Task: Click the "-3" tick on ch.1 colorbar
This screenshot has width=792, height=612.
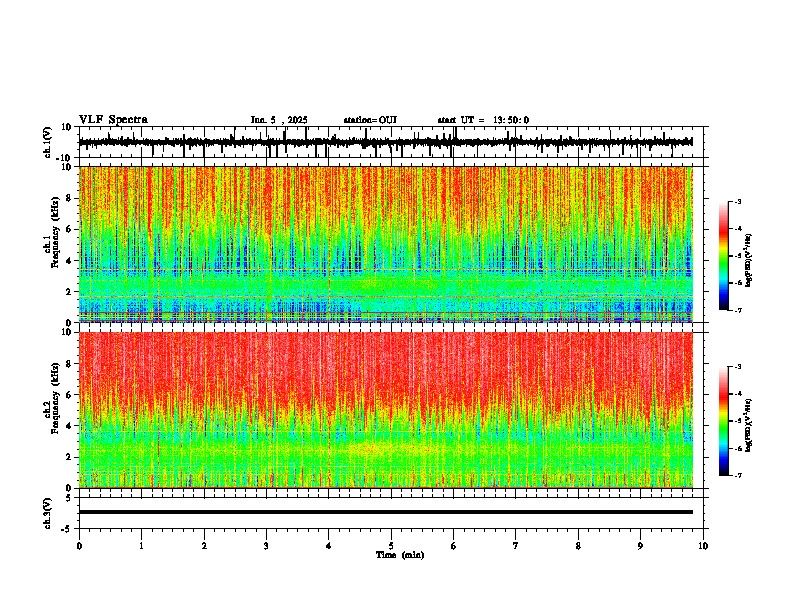Action: [737, 201]
